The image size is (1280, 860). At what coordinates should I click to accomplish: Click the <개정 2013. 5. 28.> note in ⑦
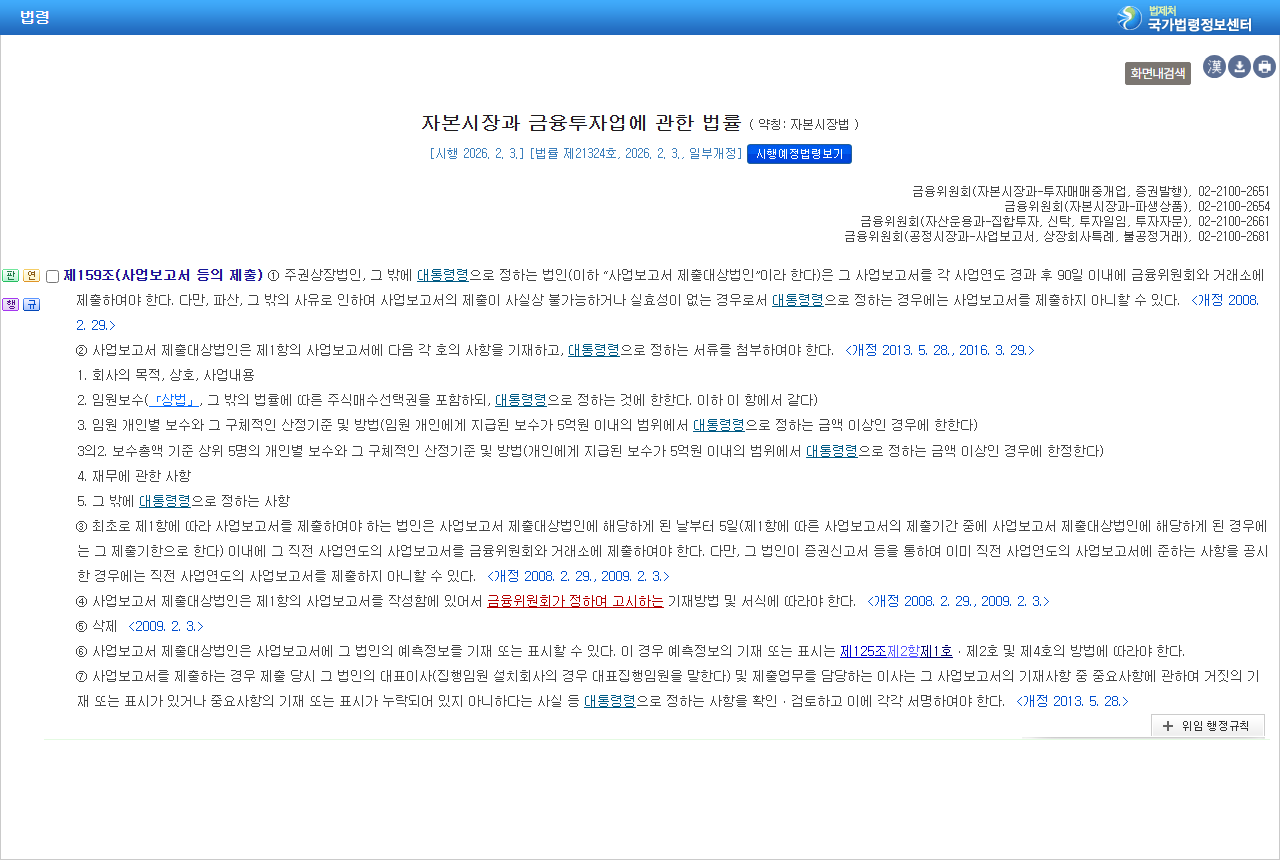point(1072,700)
